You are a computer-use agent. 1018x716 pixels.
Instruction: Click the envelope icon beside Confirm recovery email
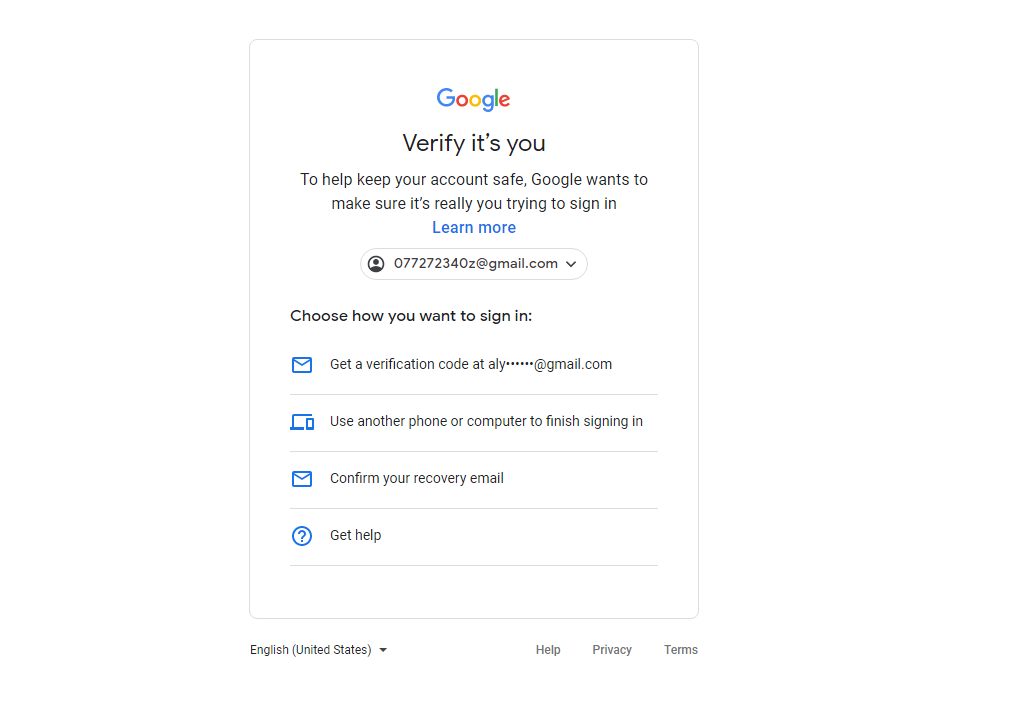302,479
